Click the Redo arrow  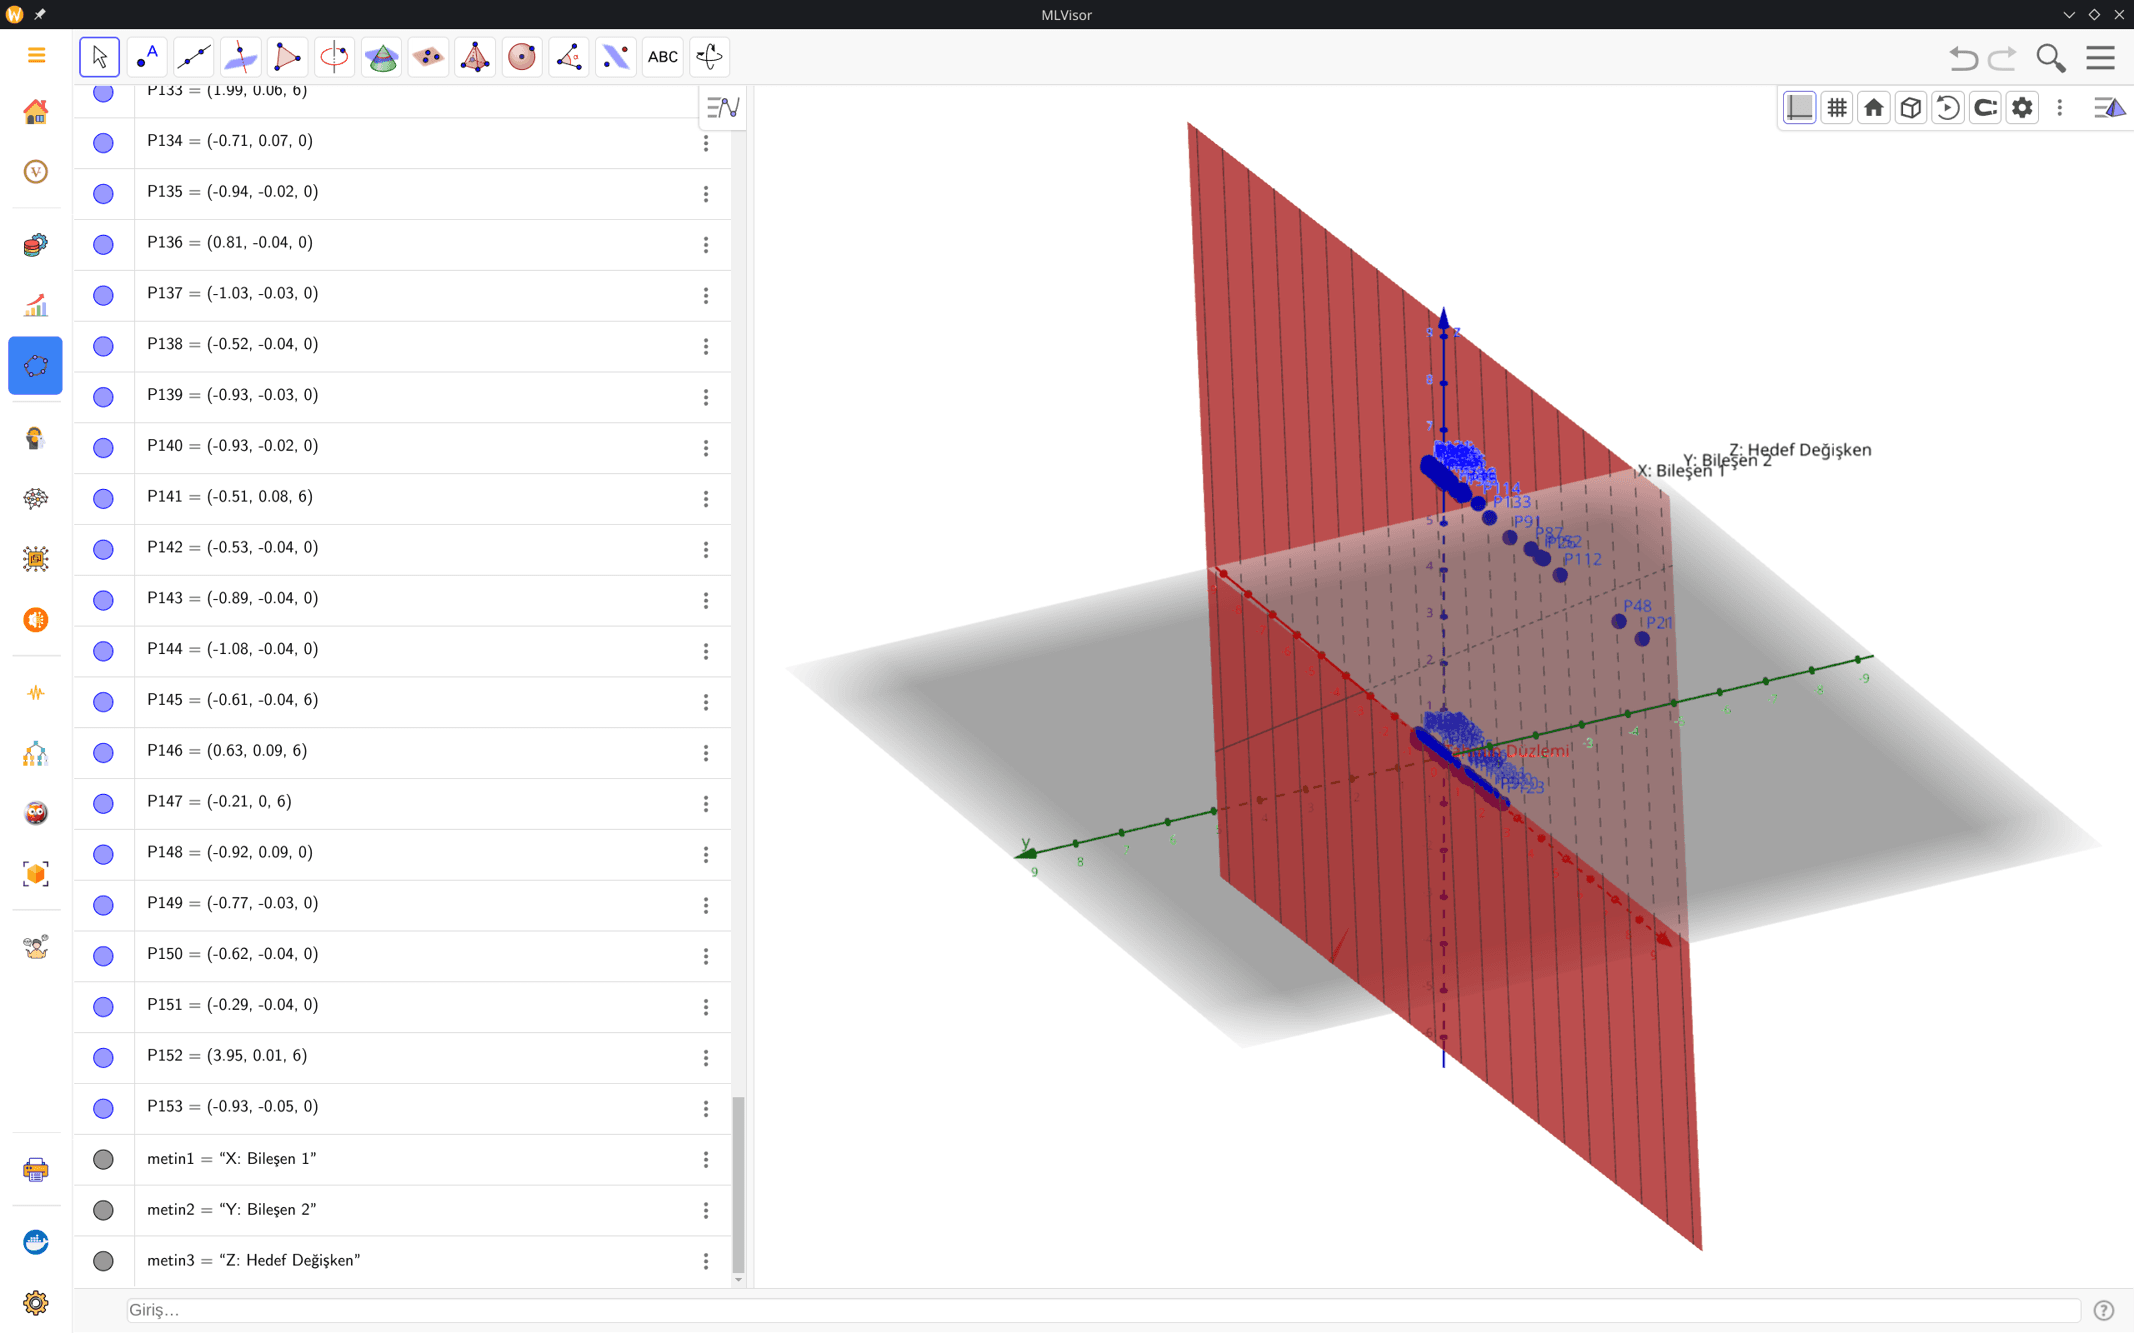pos(2003,58)
